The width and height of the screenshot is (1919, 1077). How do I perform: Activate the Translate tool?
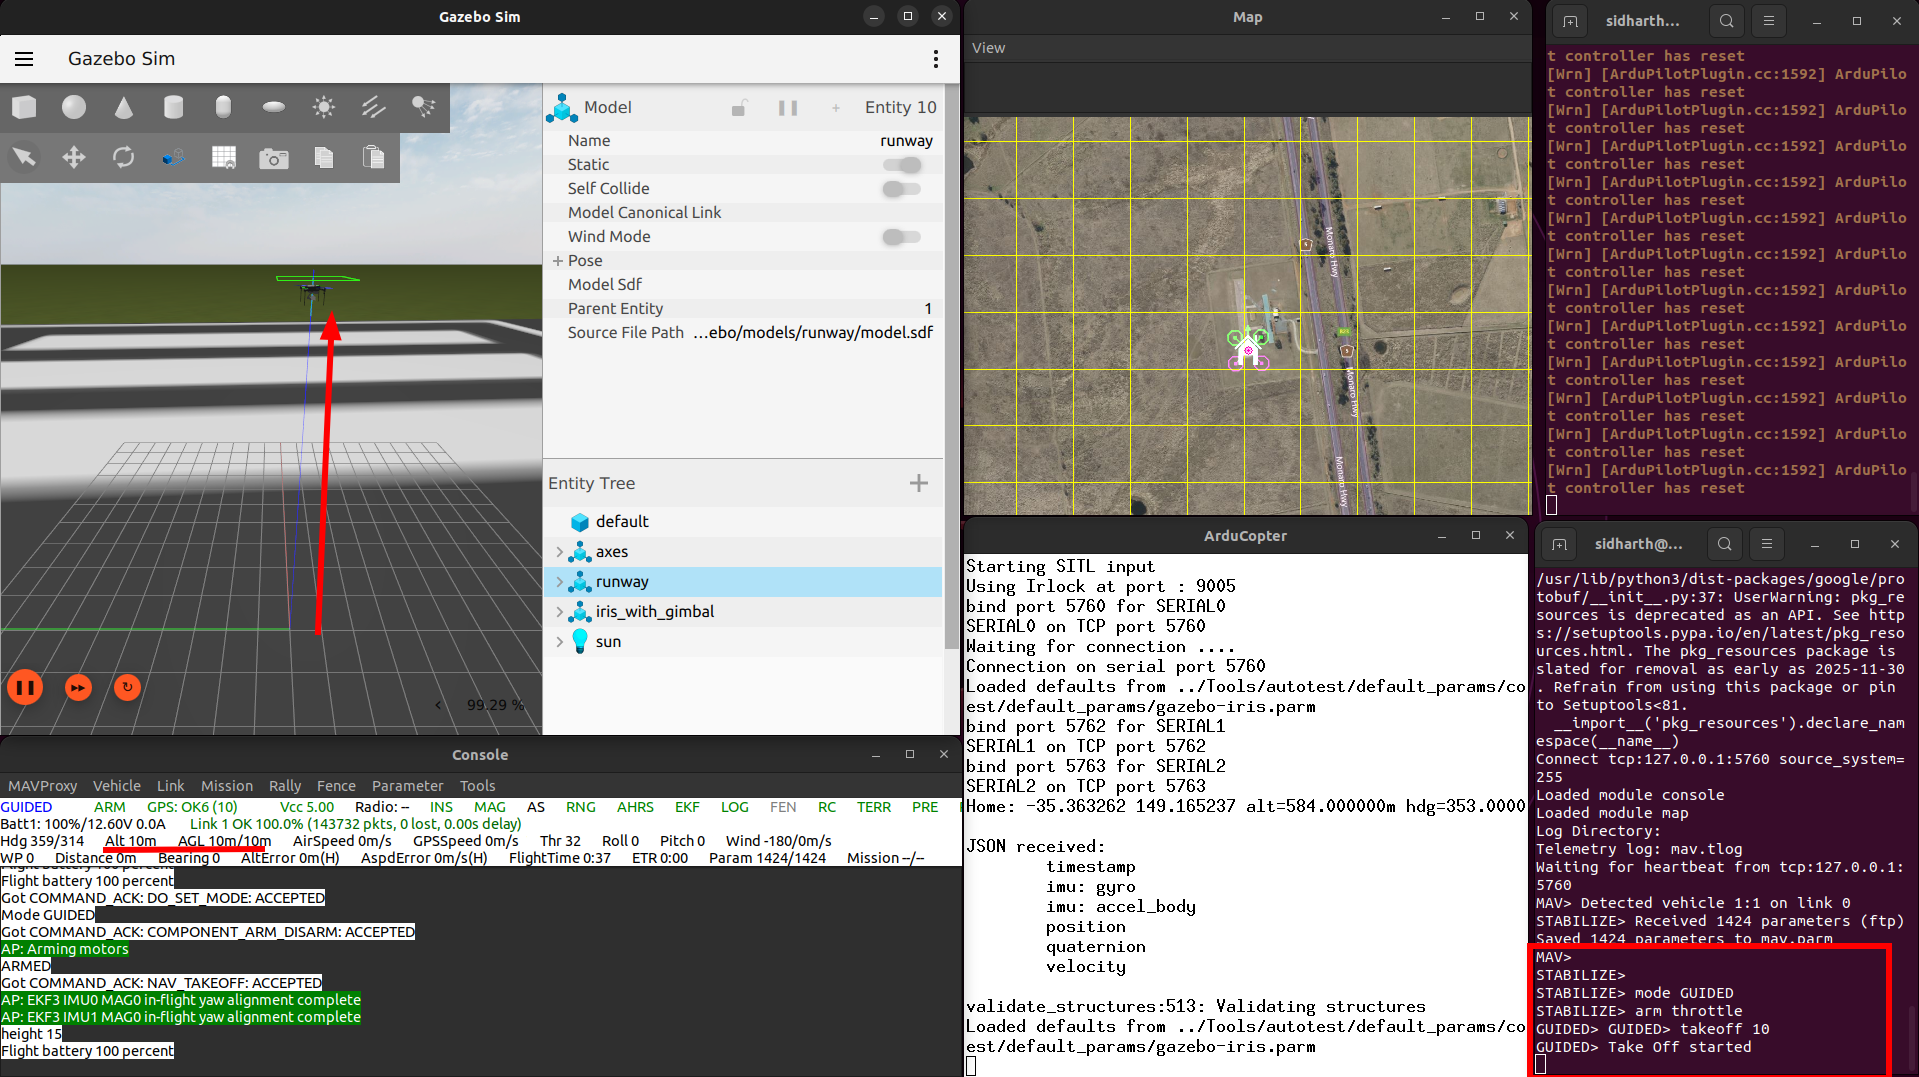click(74, 157)
